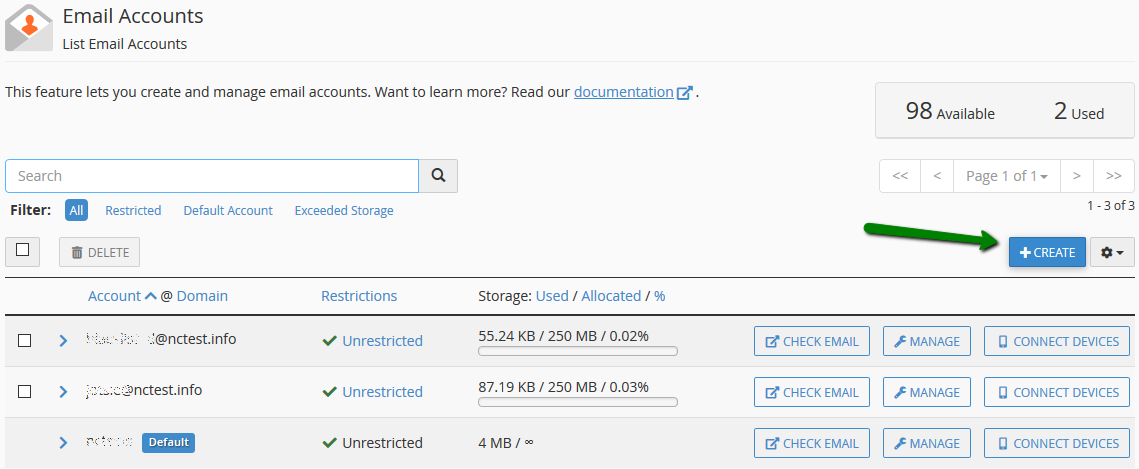Select the Restricted filter
The width and height of the screenshot is (1139, 469).
[x=133, y=211]
